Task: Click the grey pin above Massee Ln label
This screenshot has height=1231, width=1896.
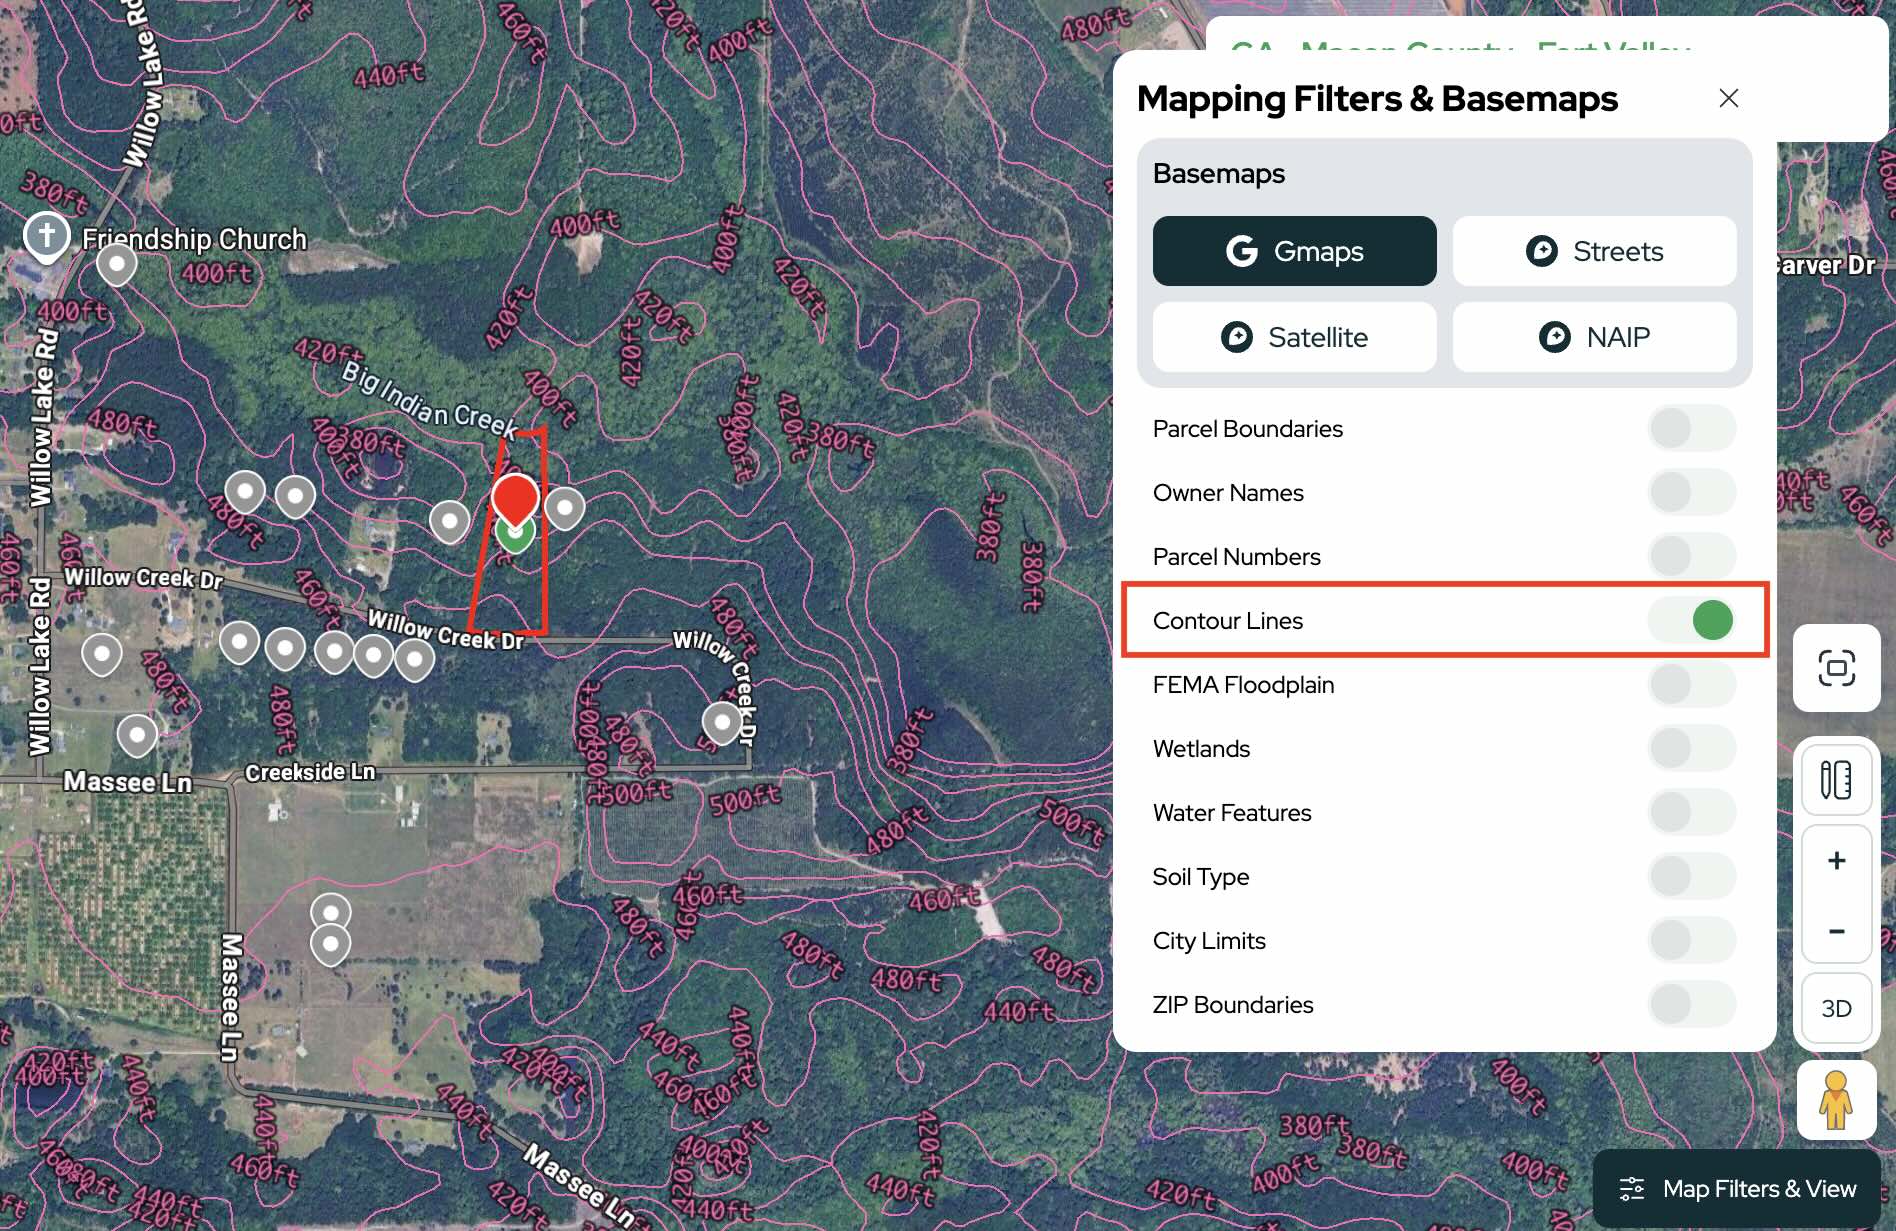Action: [x=137, y=736]
